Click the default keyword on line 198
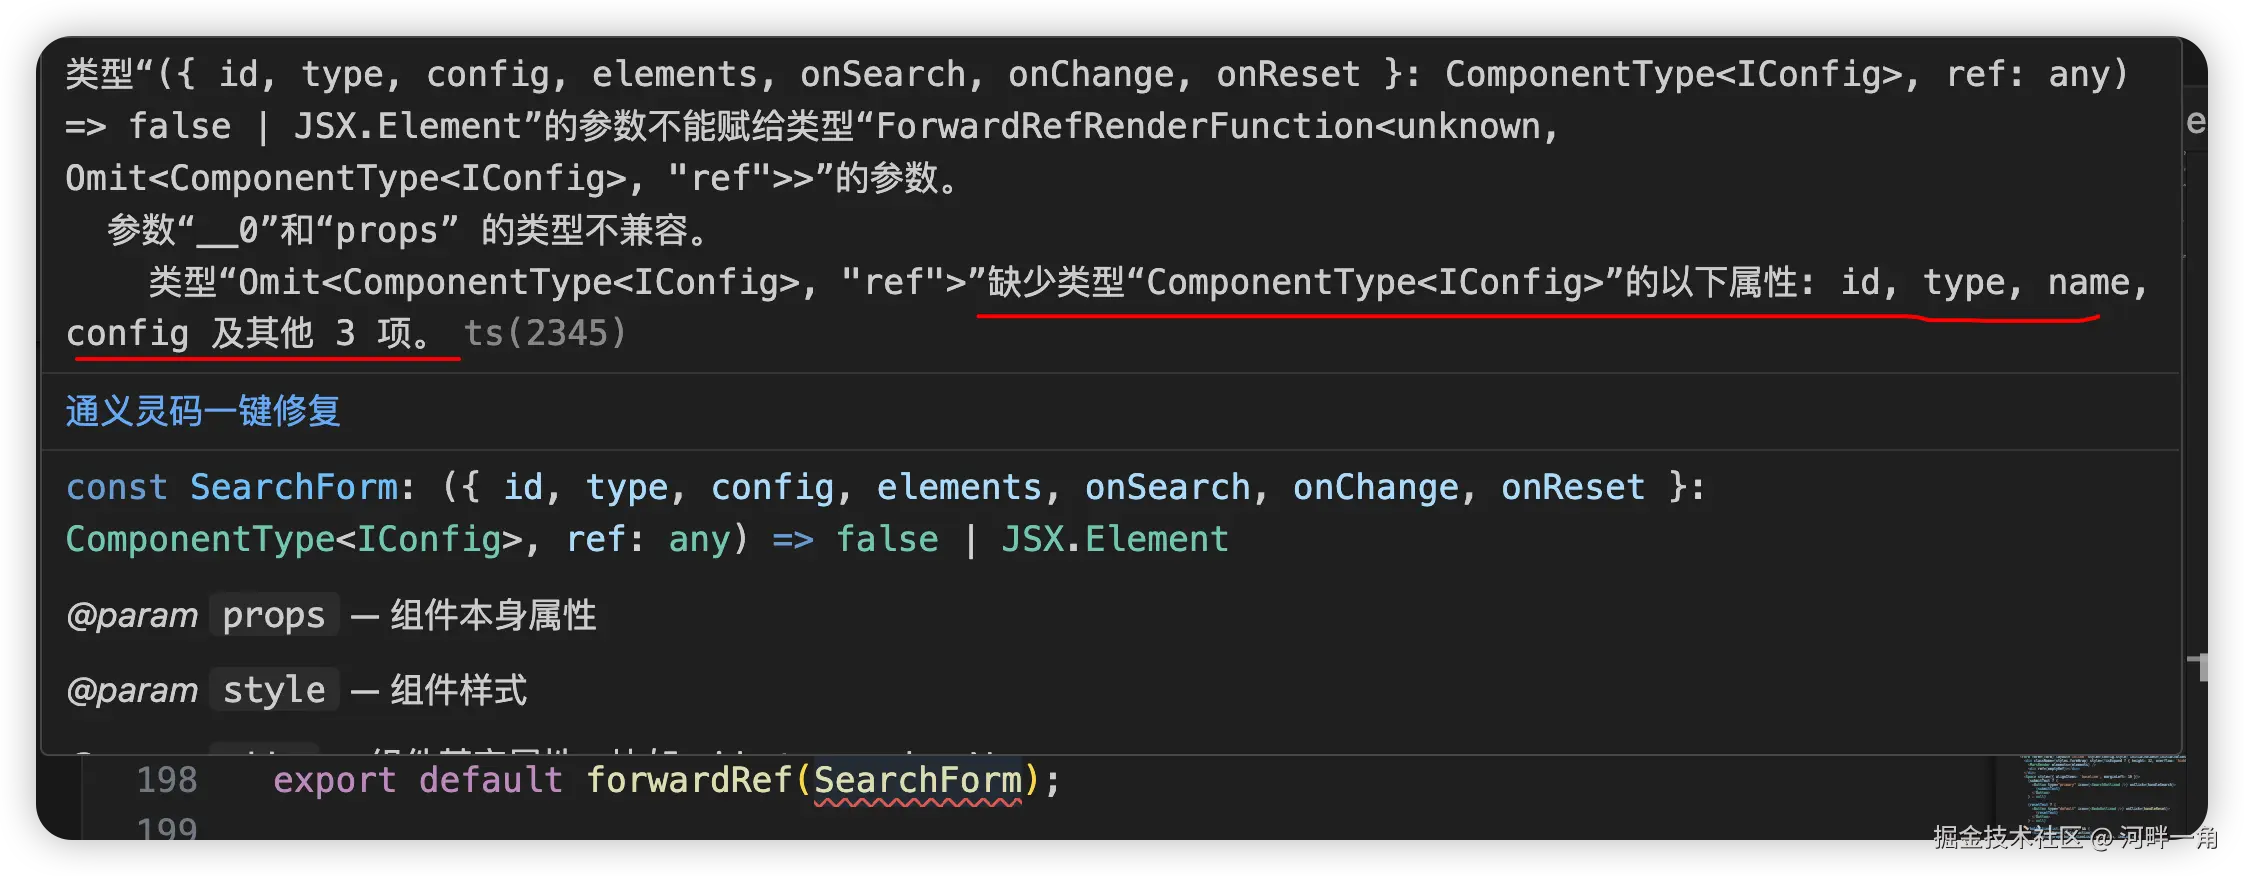 (490, 780)
